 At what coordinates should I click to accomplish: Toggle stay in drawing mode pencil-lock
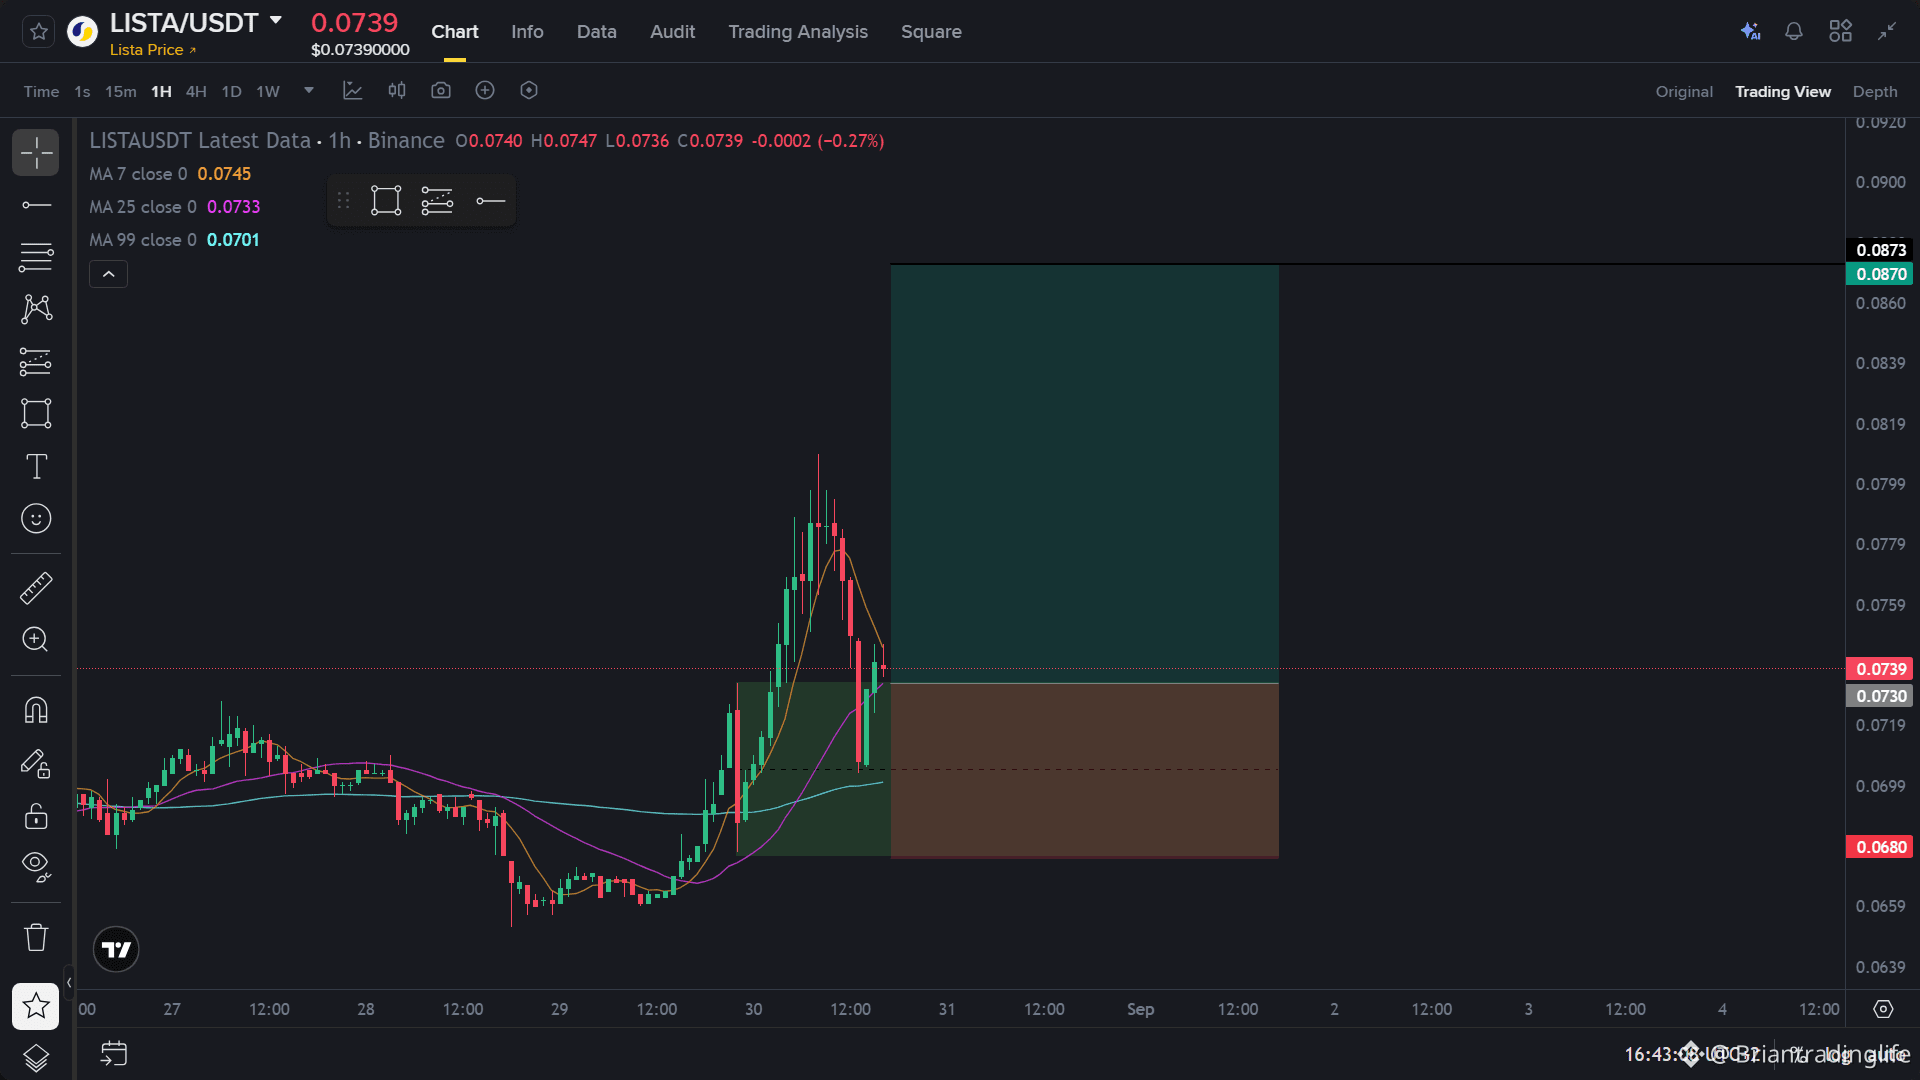click(x=36, y=764)
